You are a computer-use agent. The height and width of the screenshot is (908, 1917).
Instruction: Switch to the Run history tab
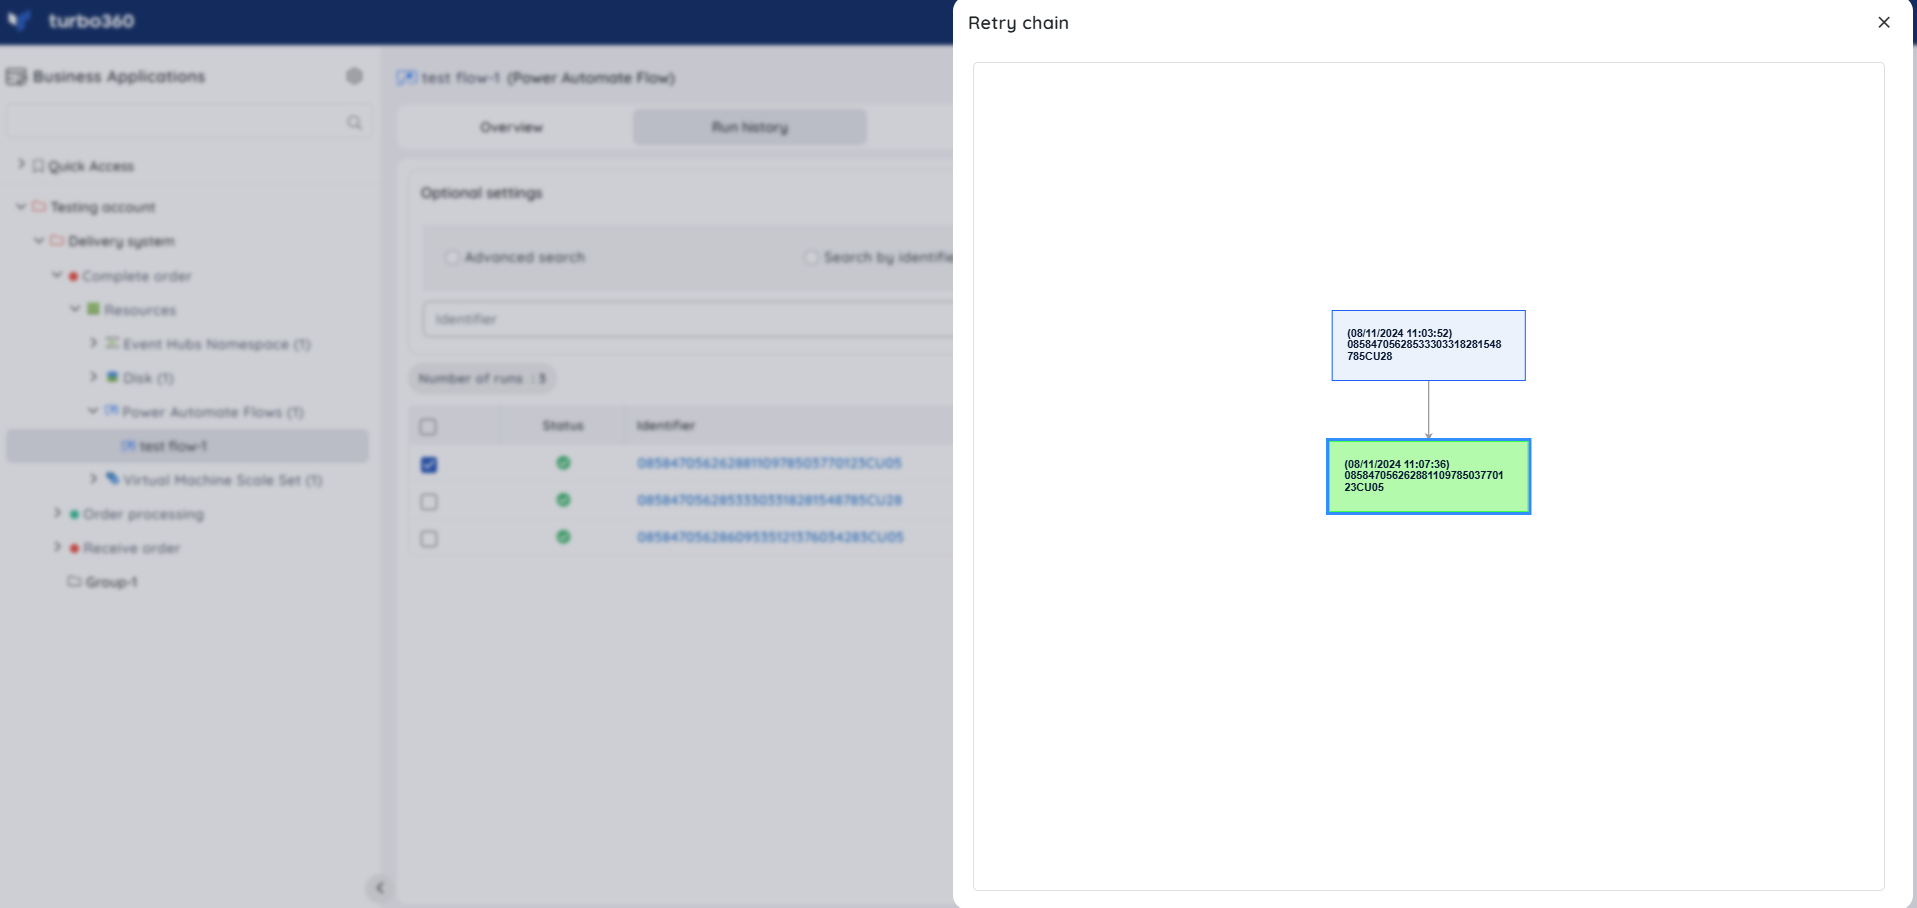[x=749, y=127]
